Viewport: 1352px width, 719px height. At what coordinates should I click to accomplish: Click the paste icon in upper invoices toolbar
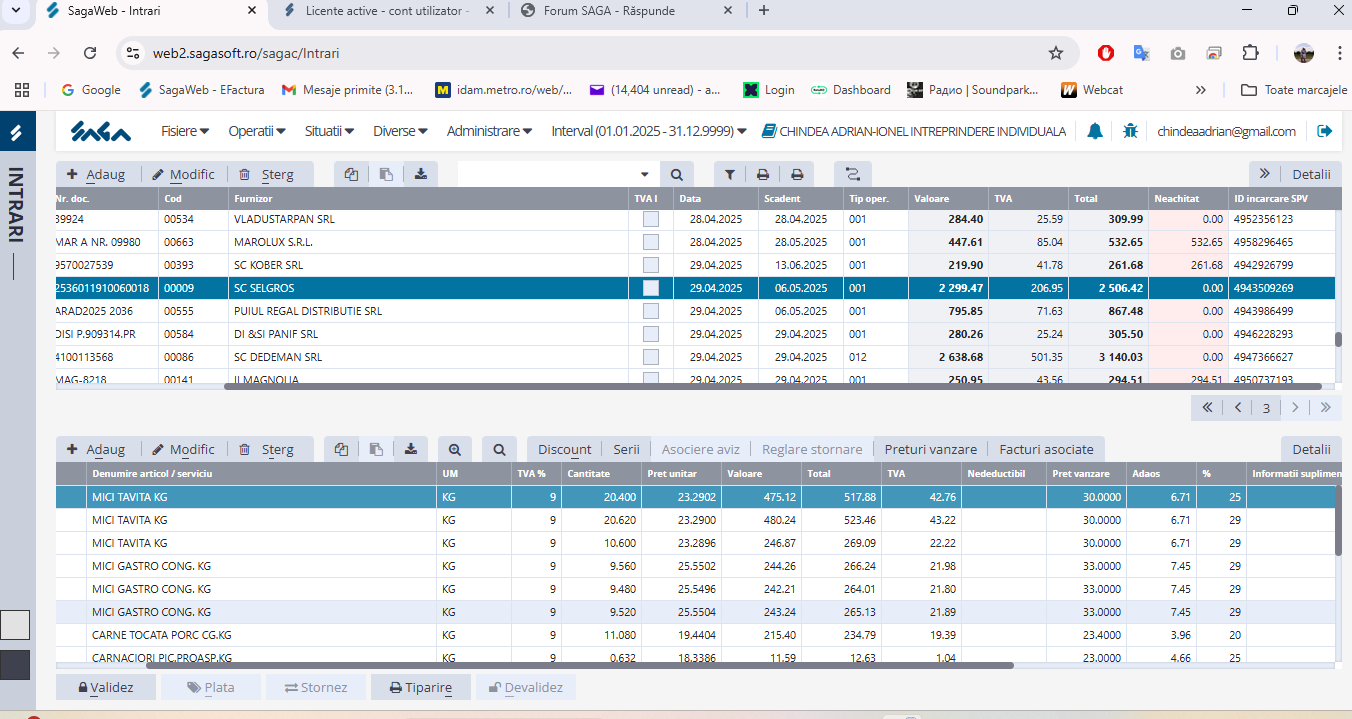385,174
